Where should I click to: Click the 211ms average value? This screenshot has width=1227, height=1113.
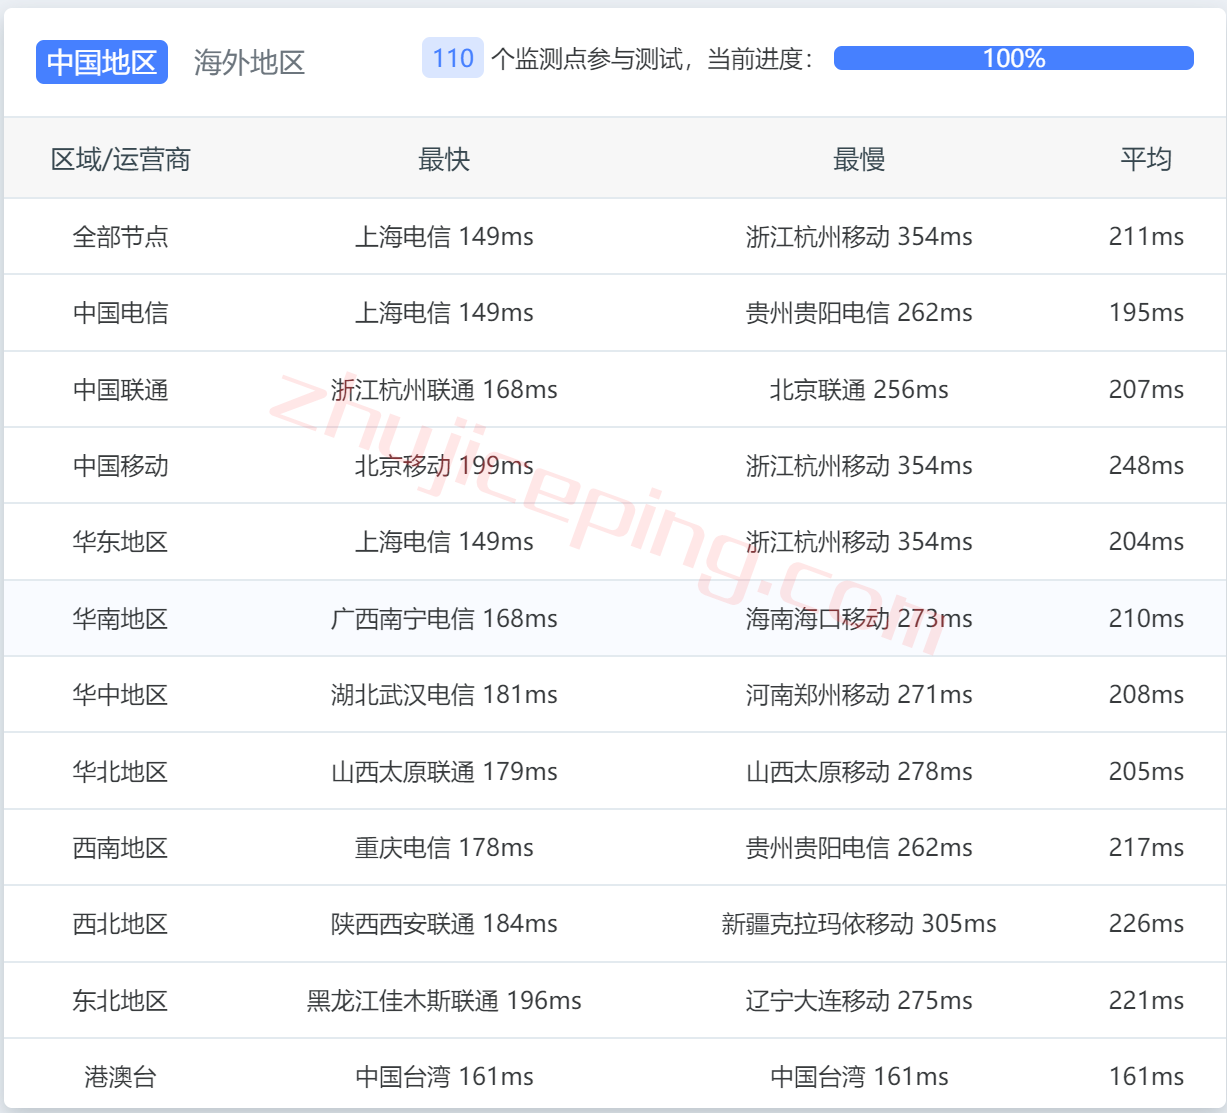click(x=1146, y=237)
